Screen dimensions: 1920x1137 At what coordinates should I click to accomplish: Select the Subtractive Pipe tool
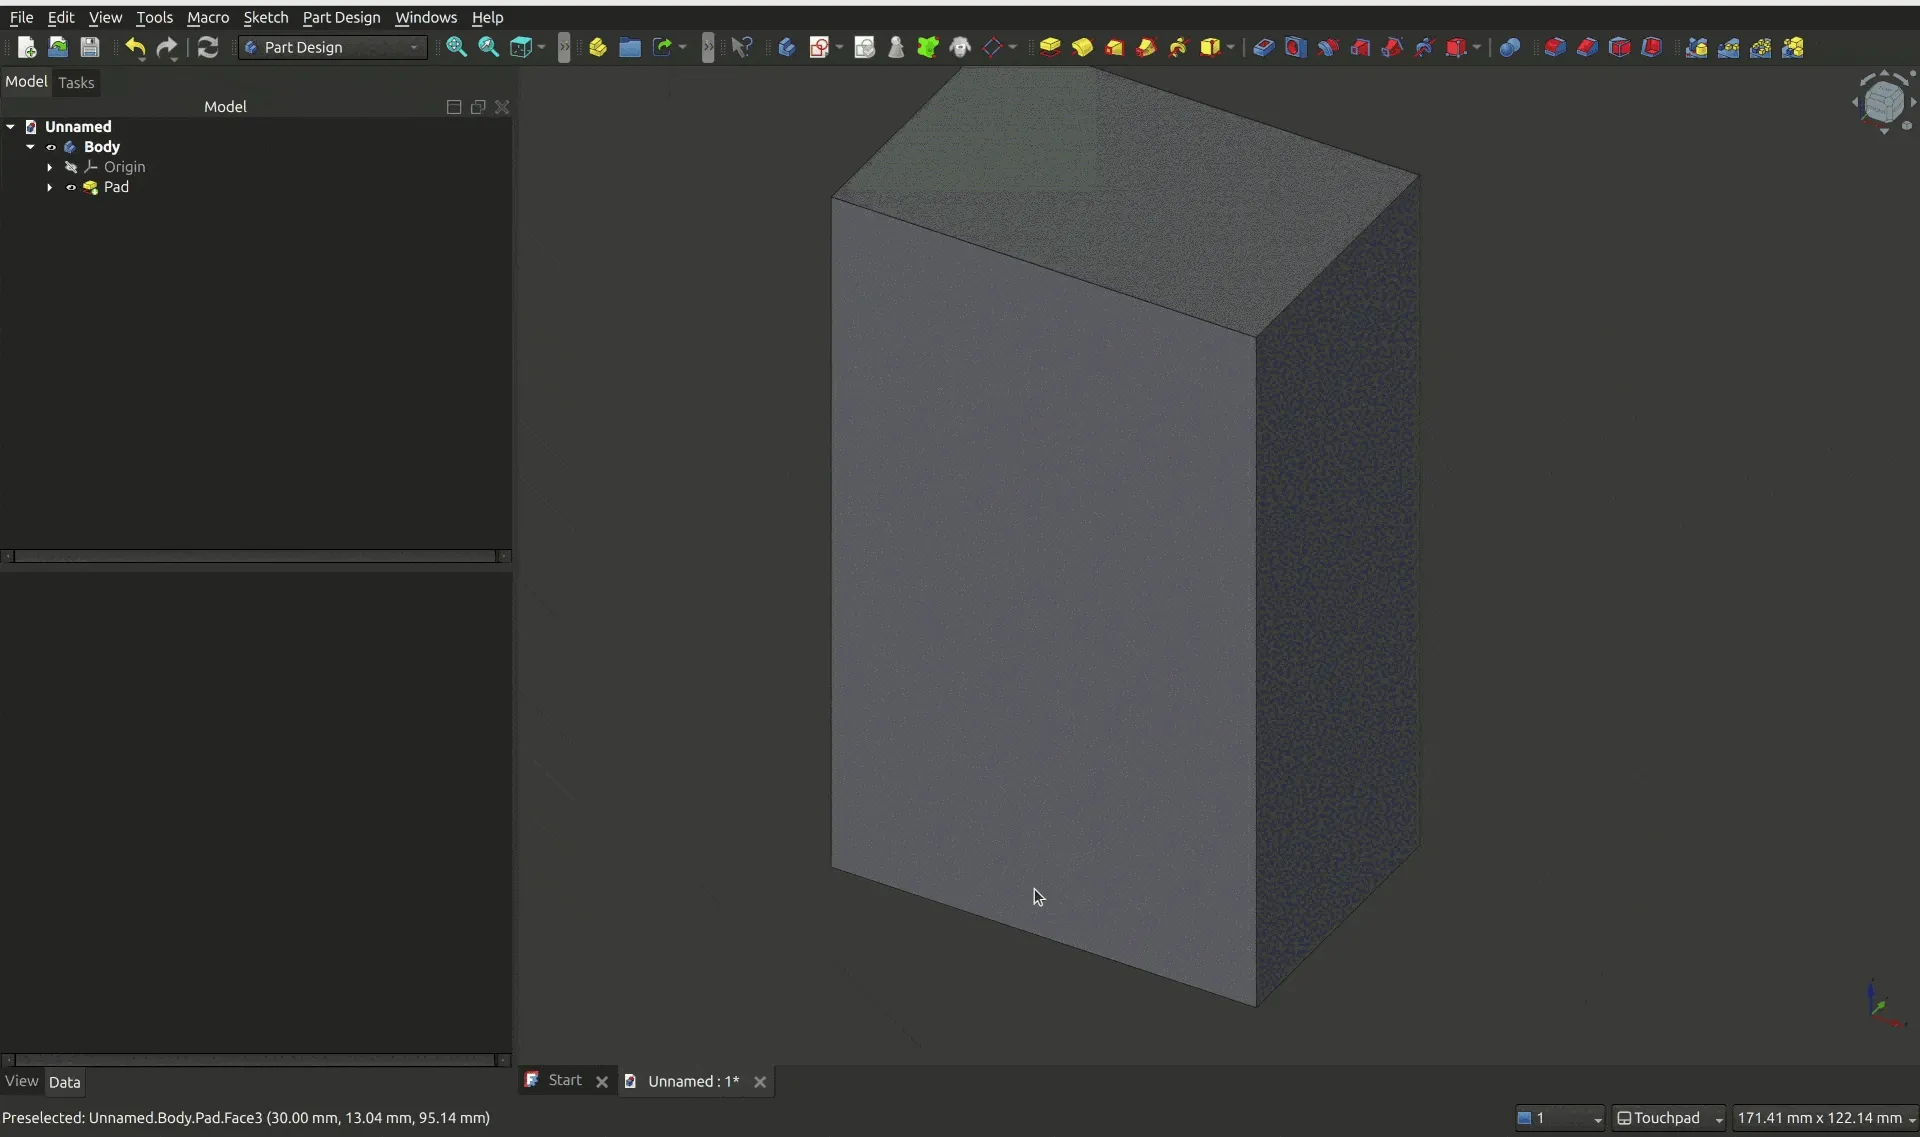tap(1392, 47)
